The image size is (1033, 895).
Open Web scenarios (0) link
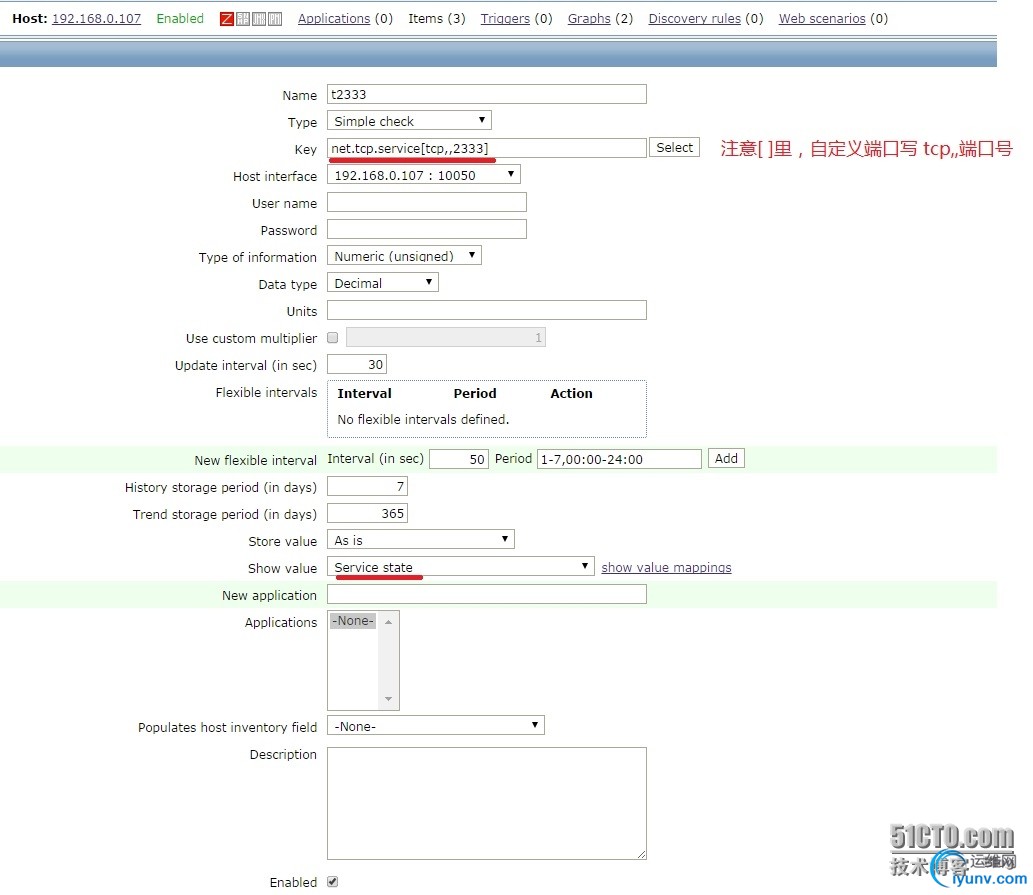822,18
